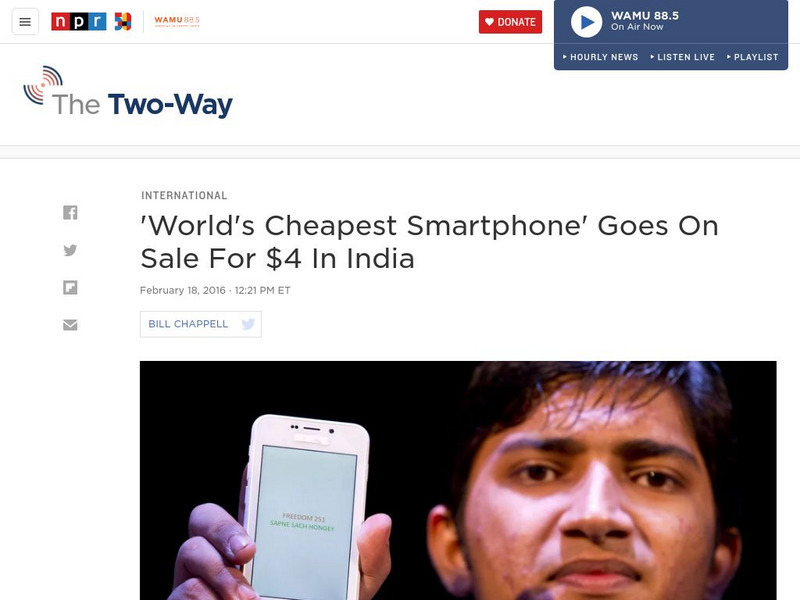Click the WAMU 88.5 On Air Now text

pyautogui.click(x=645, y=21)
